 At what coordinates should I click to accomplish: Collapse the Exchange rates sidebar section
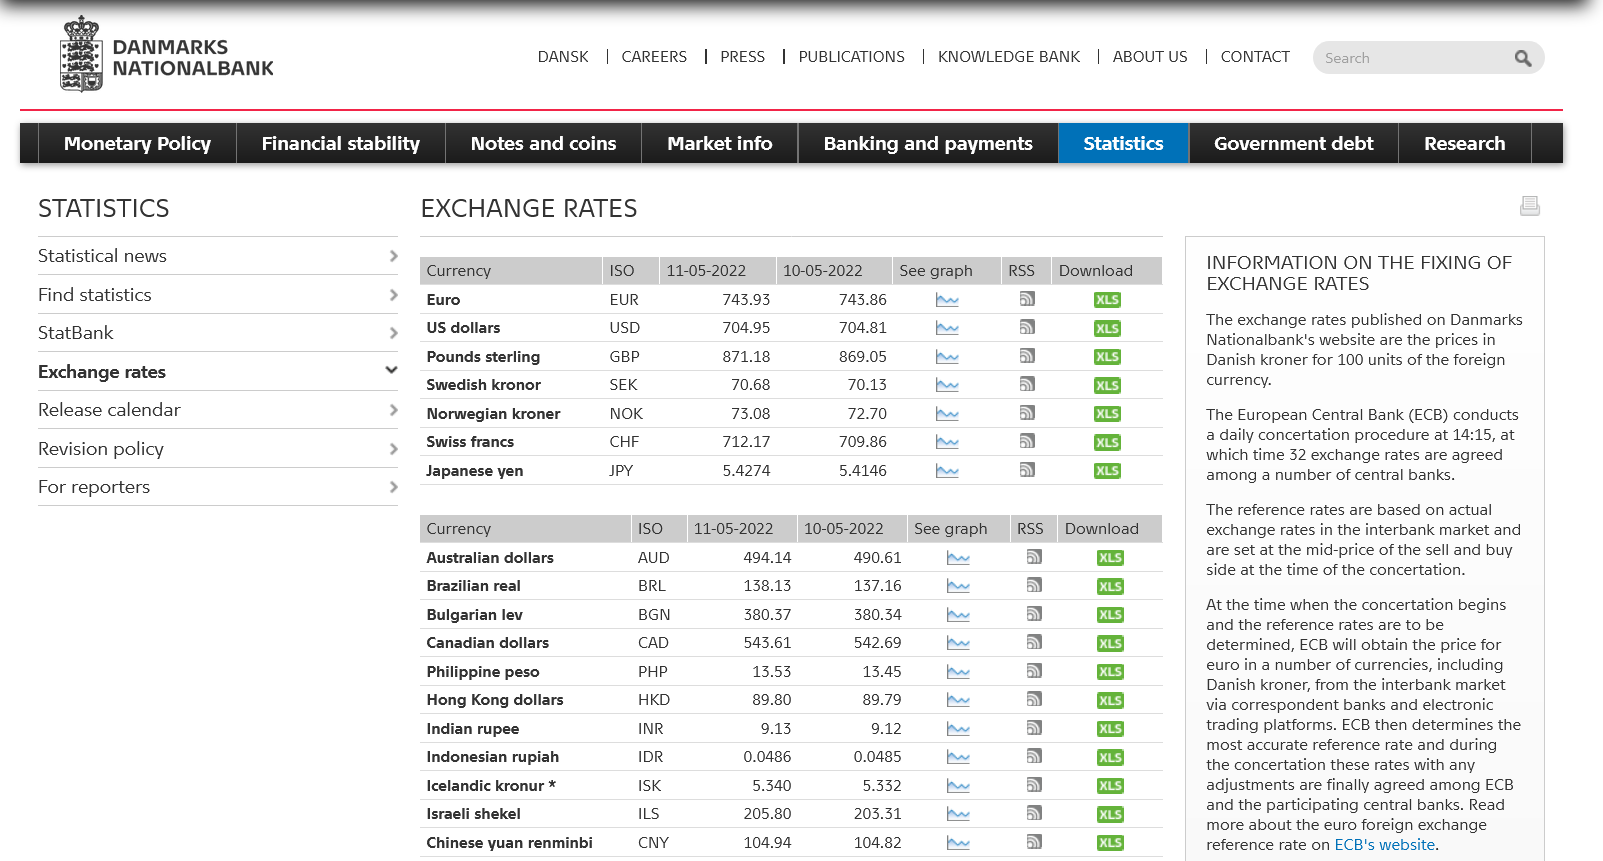(x=391, y=371)
